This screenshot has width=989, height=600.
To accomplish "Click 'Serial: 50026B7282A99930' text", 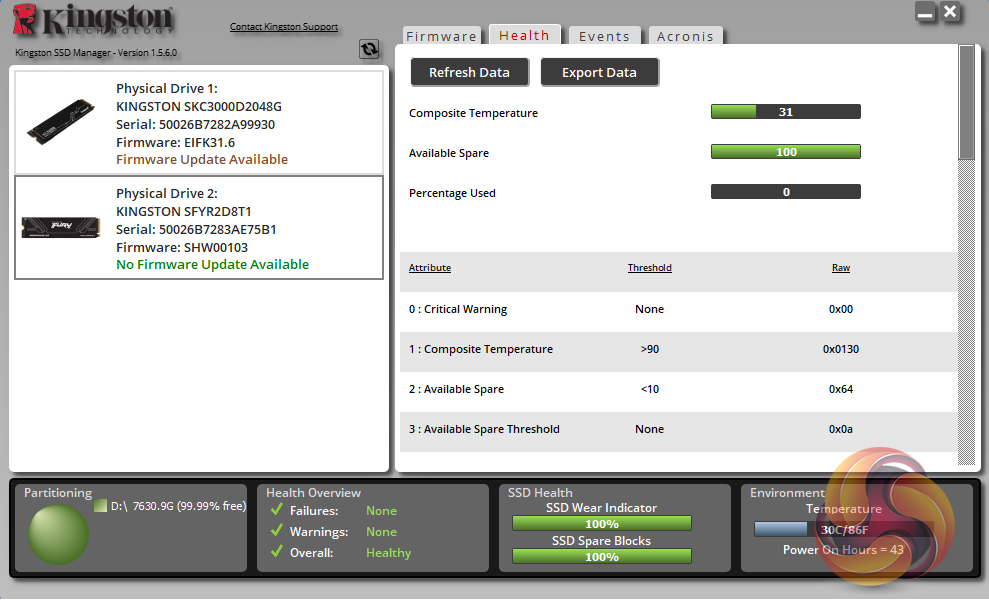I will [196, 124].
